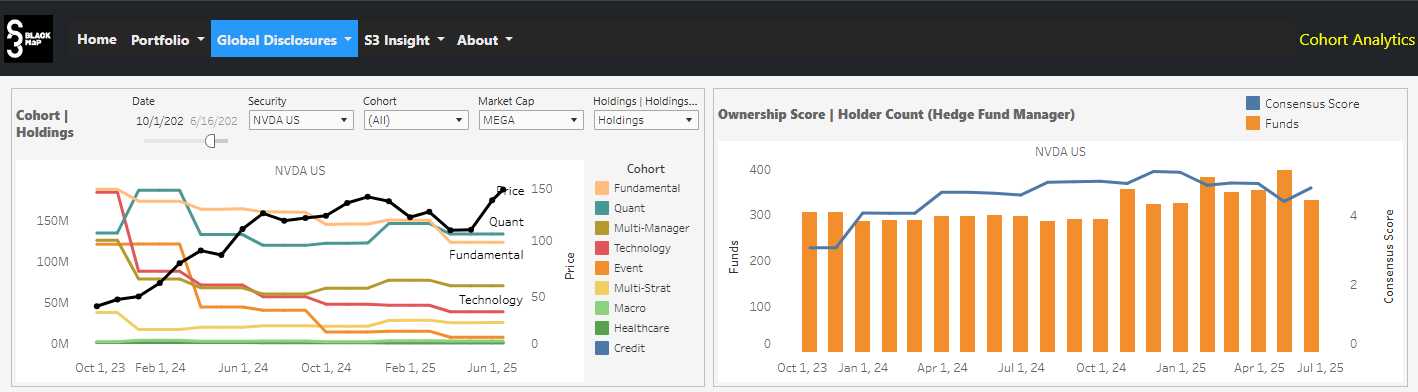Select Multi-Manager cohort color swatch
The width and height of the screenshot is (1418, 392).
click(602, 228)
